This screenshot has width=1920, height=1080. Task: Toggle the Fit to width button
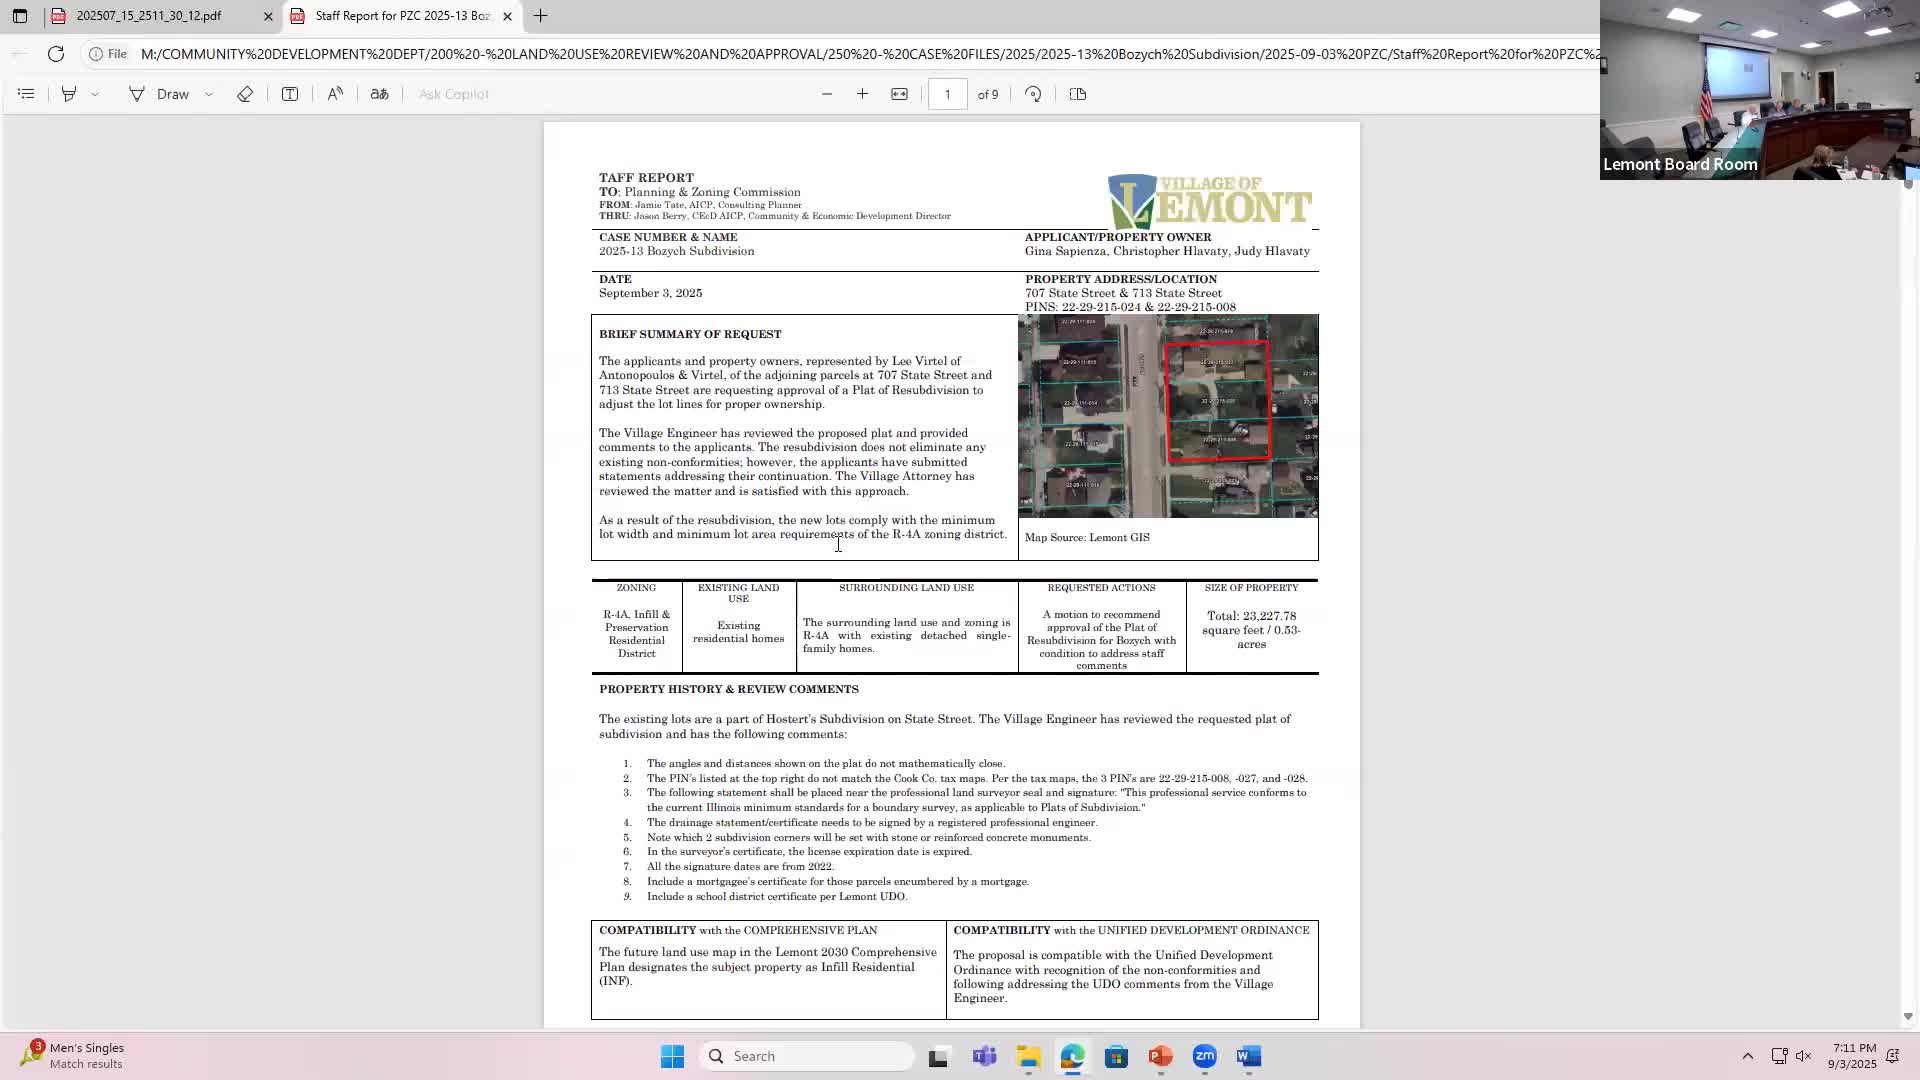coord(899,94)
